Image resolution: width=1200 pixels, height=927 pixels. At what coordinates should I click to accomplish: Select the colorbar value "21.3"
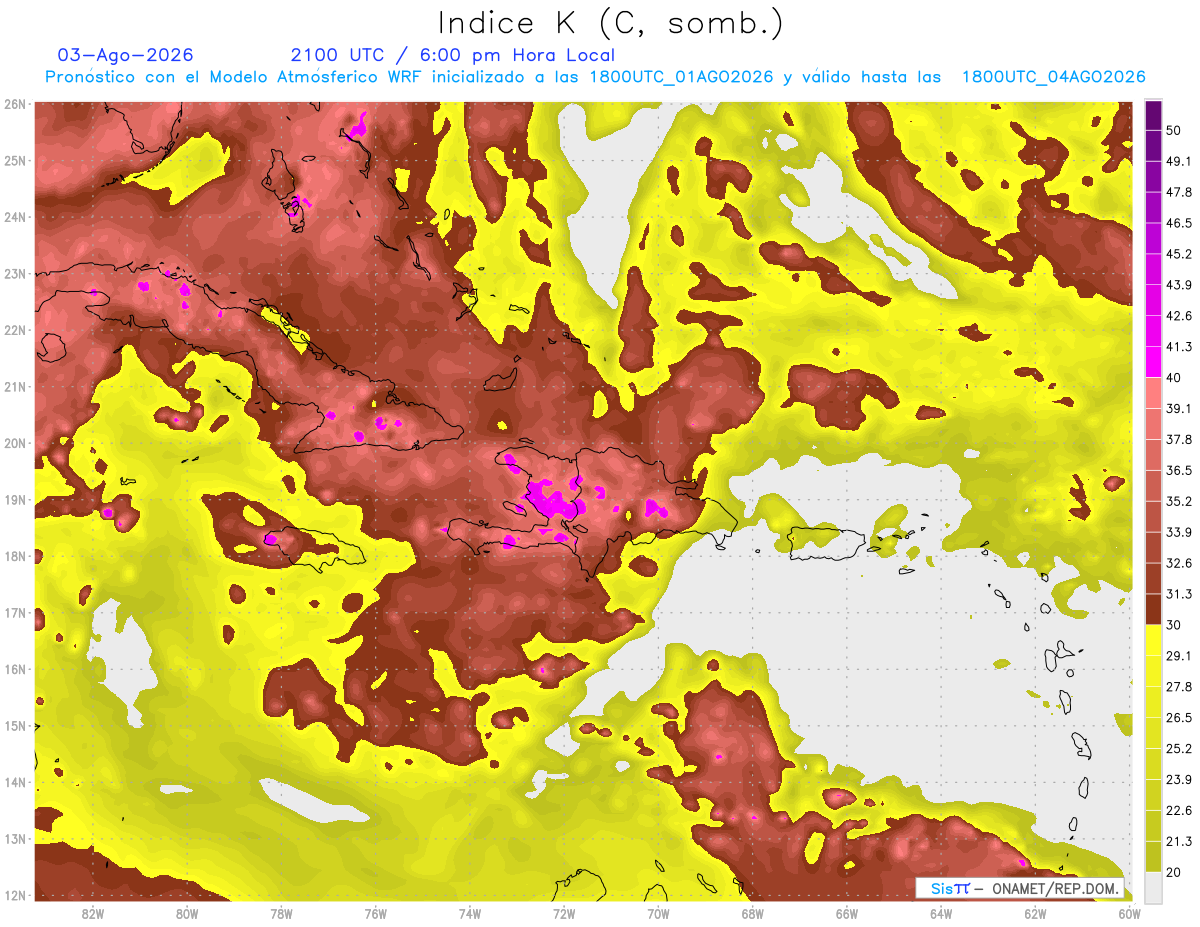[x=1179, y=841]
